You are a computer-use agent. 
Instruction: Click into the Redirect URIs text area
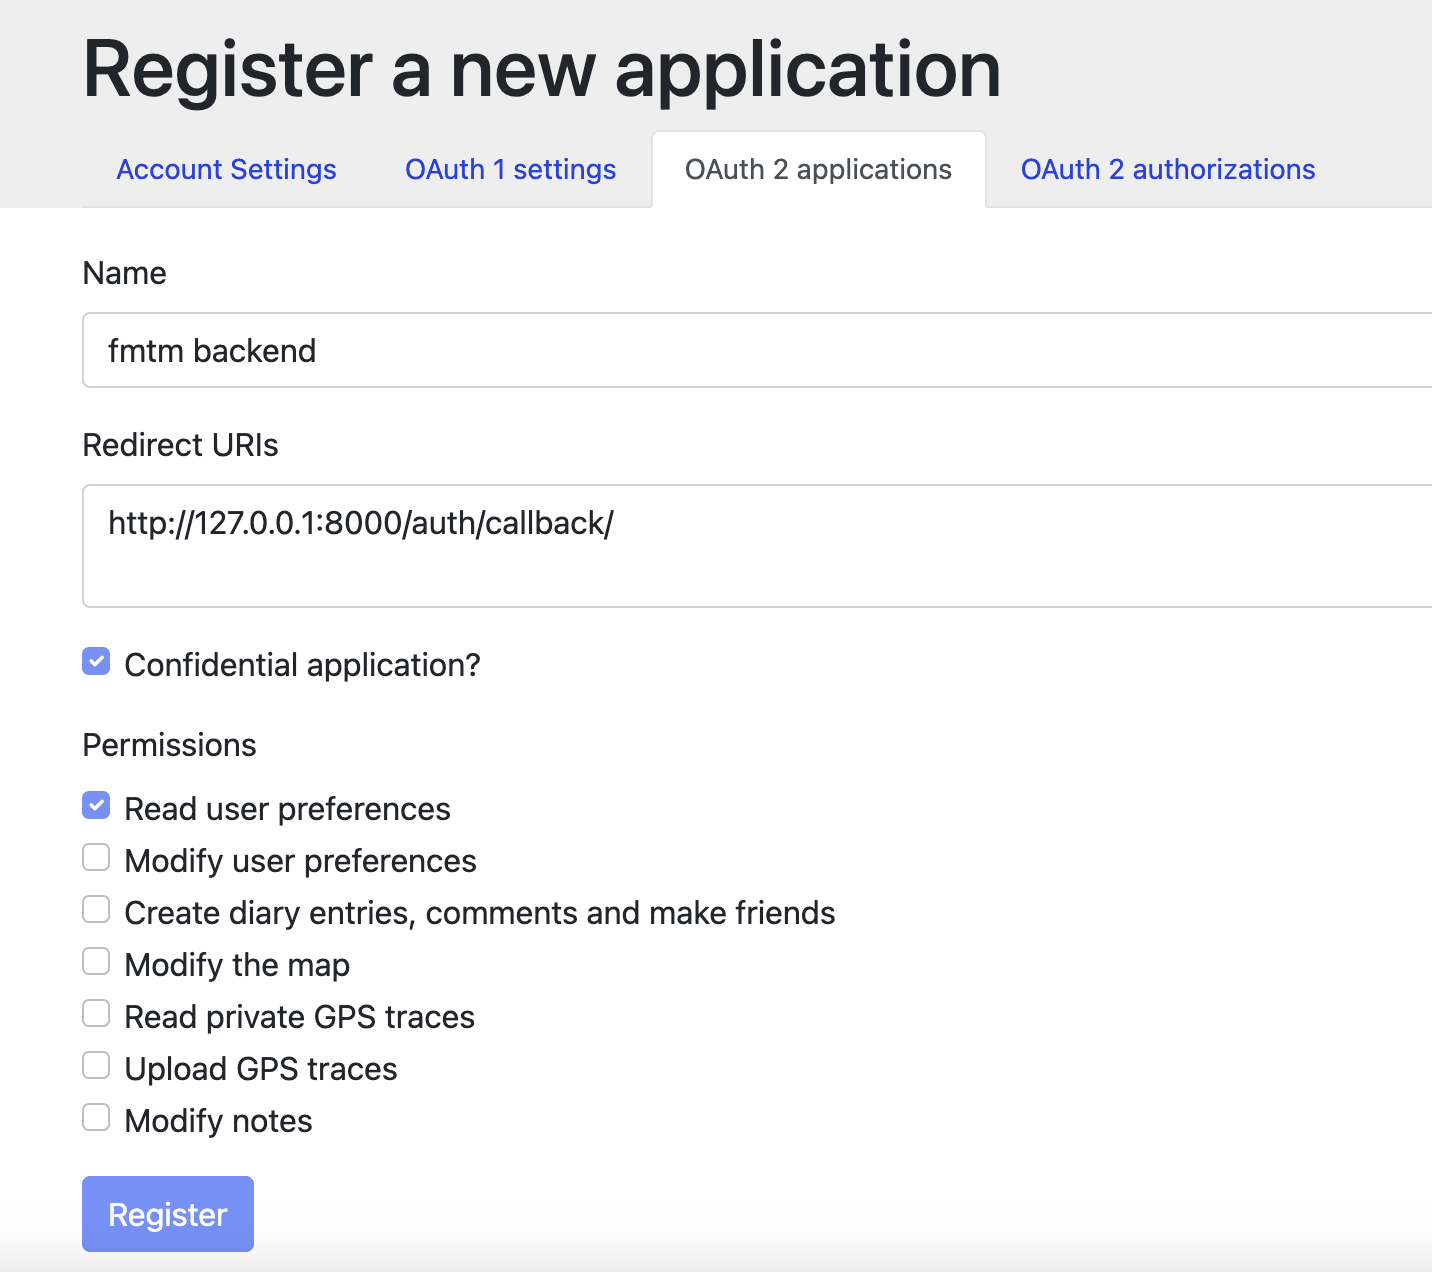(757, 546)
